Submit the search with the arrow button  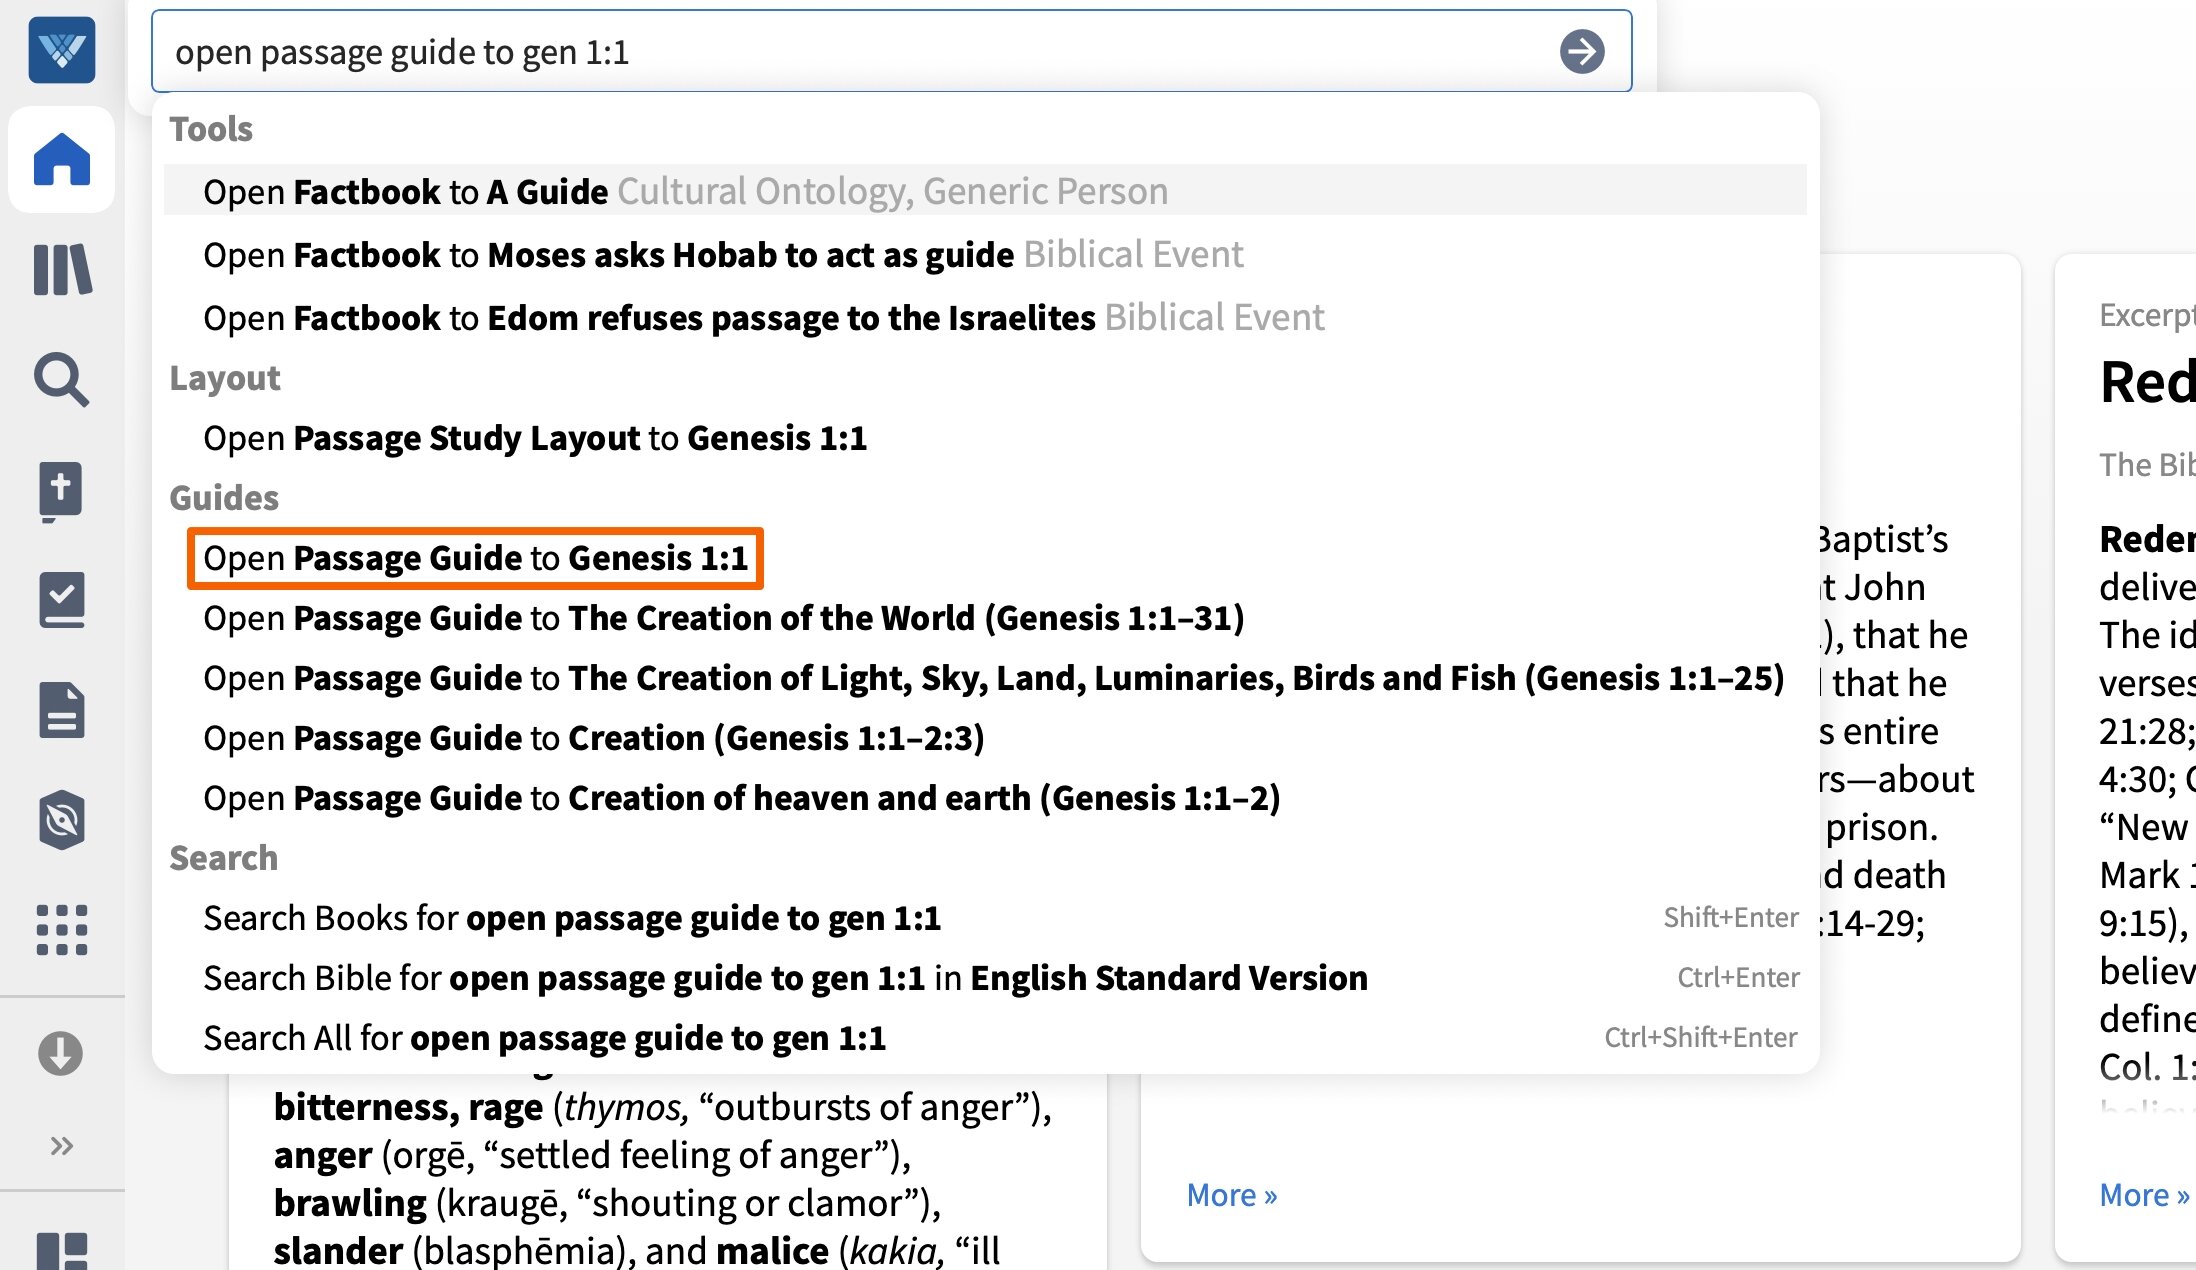1580,51
